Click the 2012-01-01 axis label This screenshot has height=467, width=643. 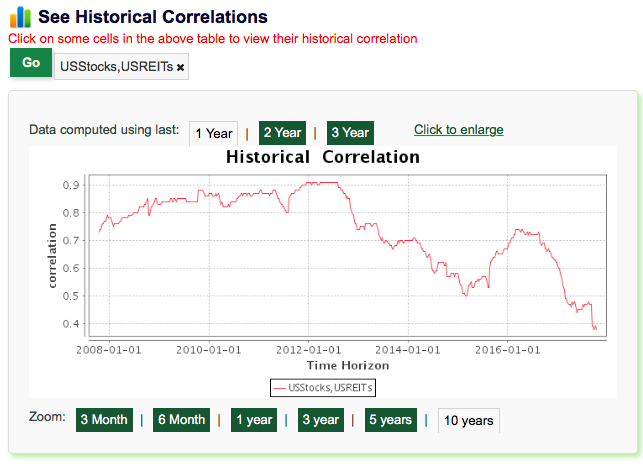(x=308, y=350)
